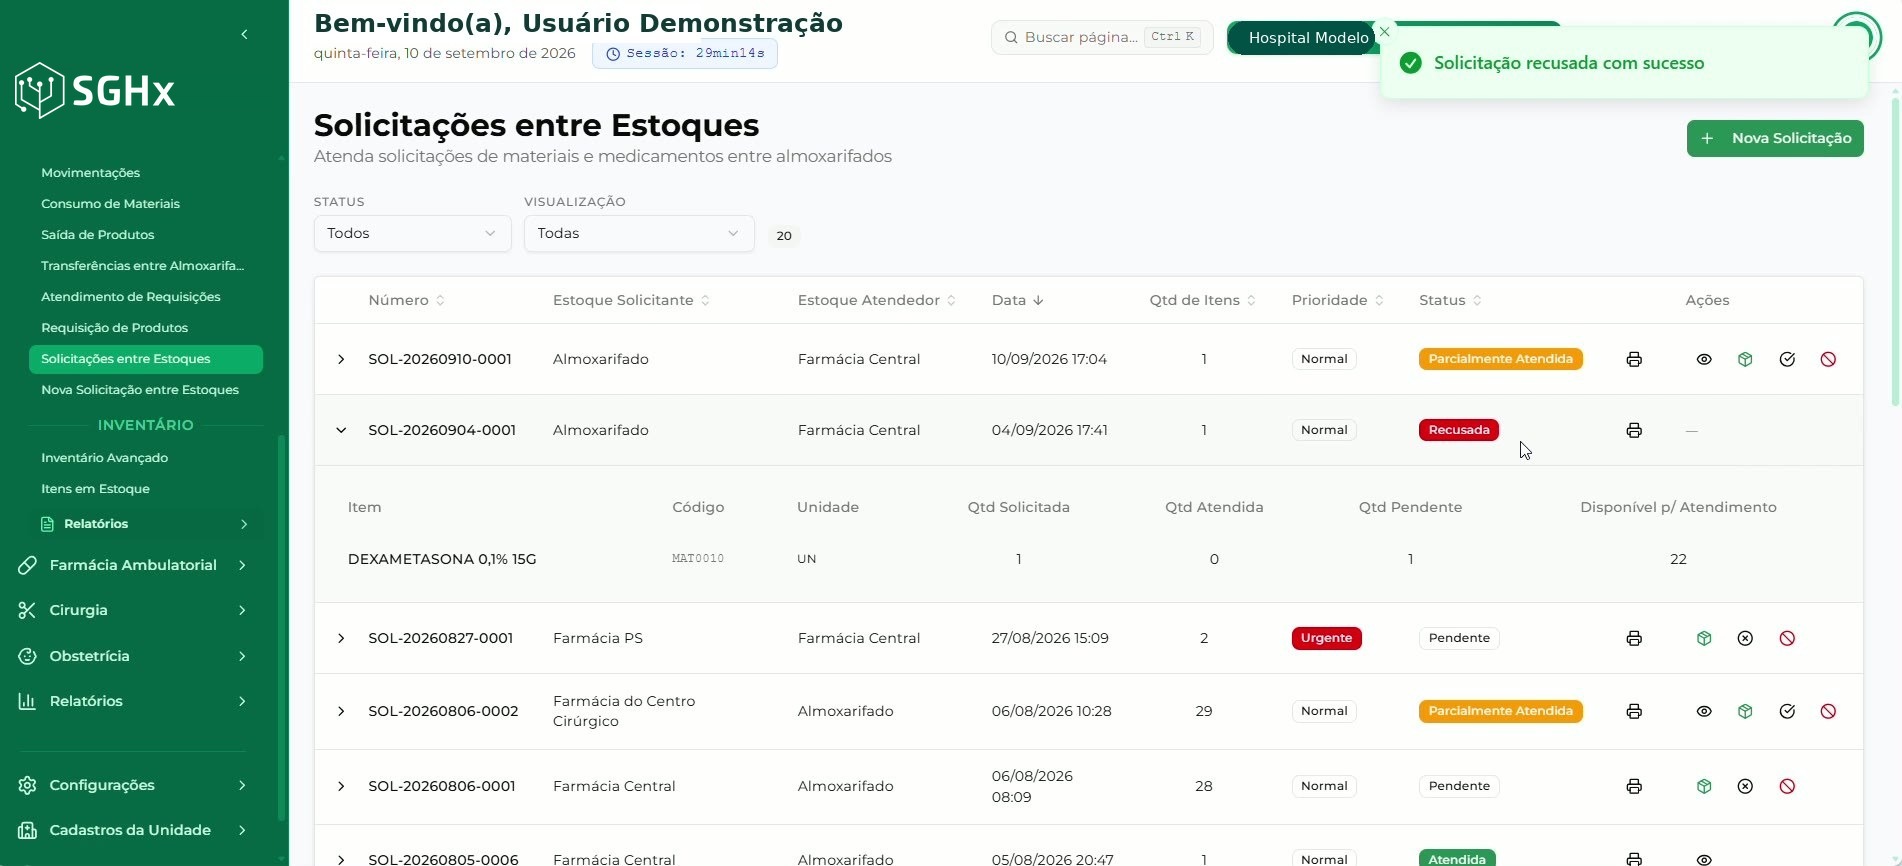
Task: View details of SOL-20260806-0002
Action: point(1704,711)
